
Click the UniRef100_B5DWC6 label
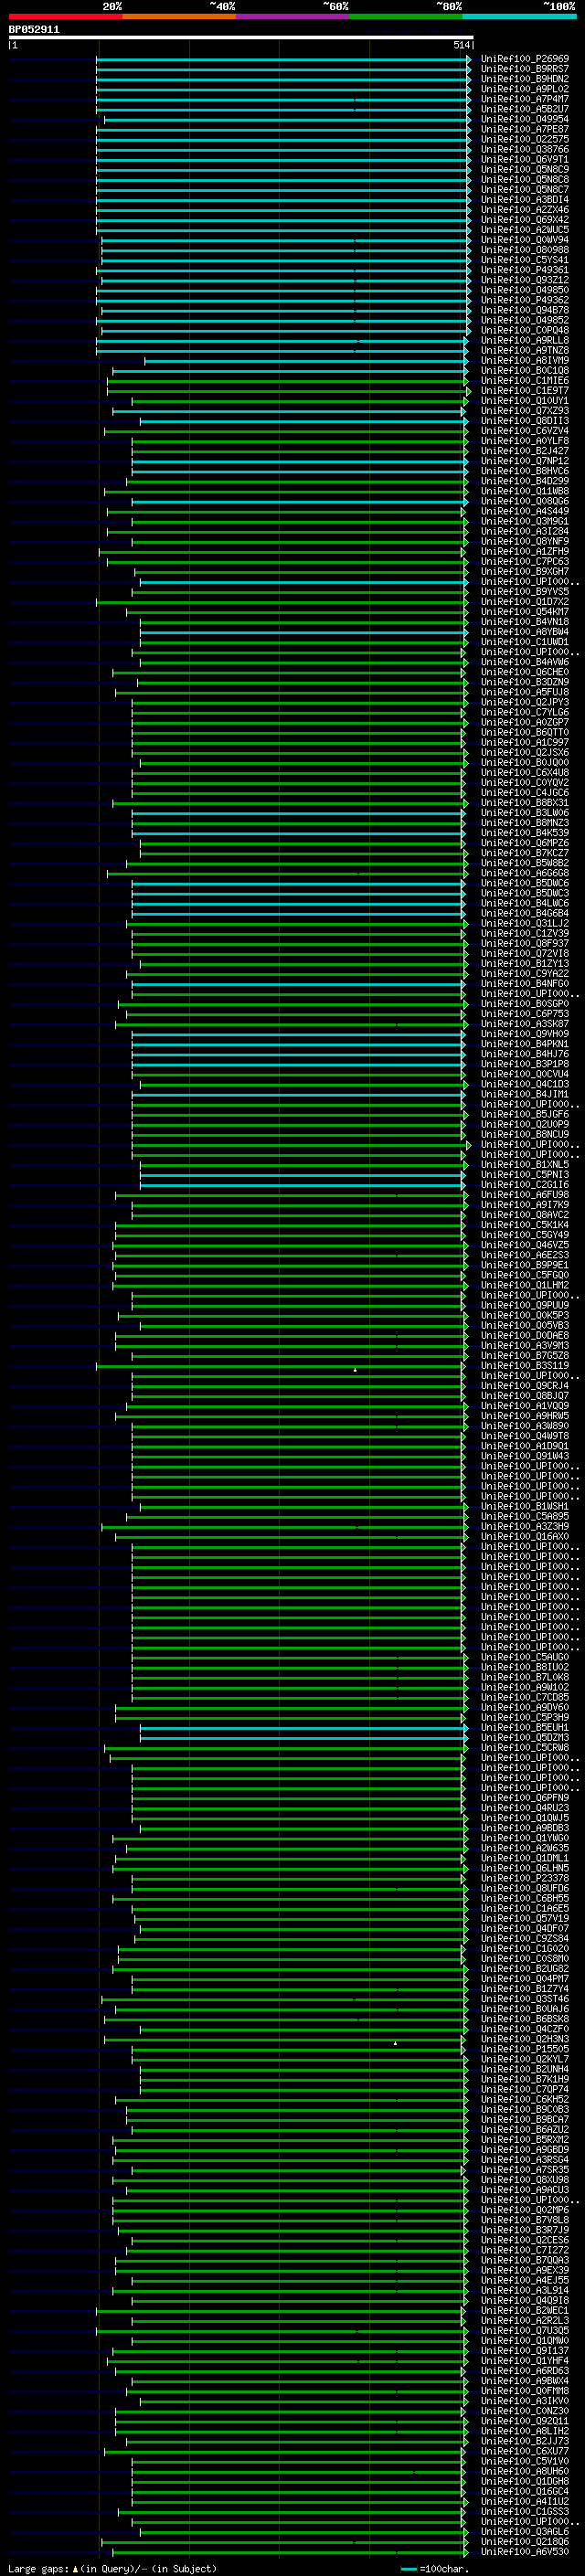pyautogui.click(x=525, y=883)
